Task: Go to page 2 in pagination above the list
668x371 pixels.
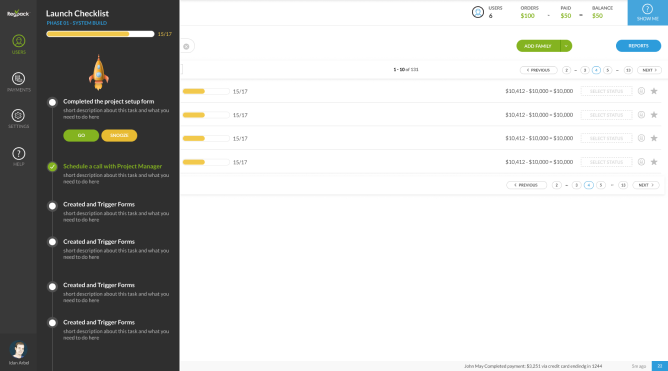Action: pyautogui.click(x=566, y=70)
